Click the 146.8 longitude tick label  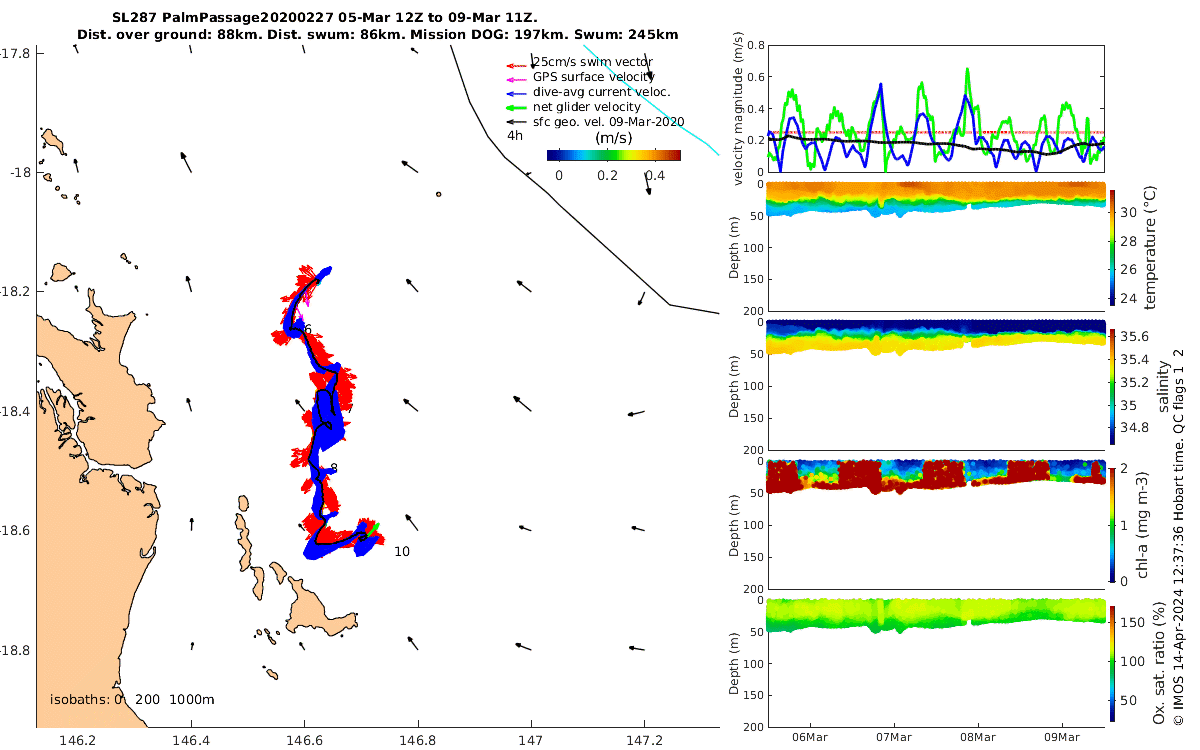click(x=417, y=740)
